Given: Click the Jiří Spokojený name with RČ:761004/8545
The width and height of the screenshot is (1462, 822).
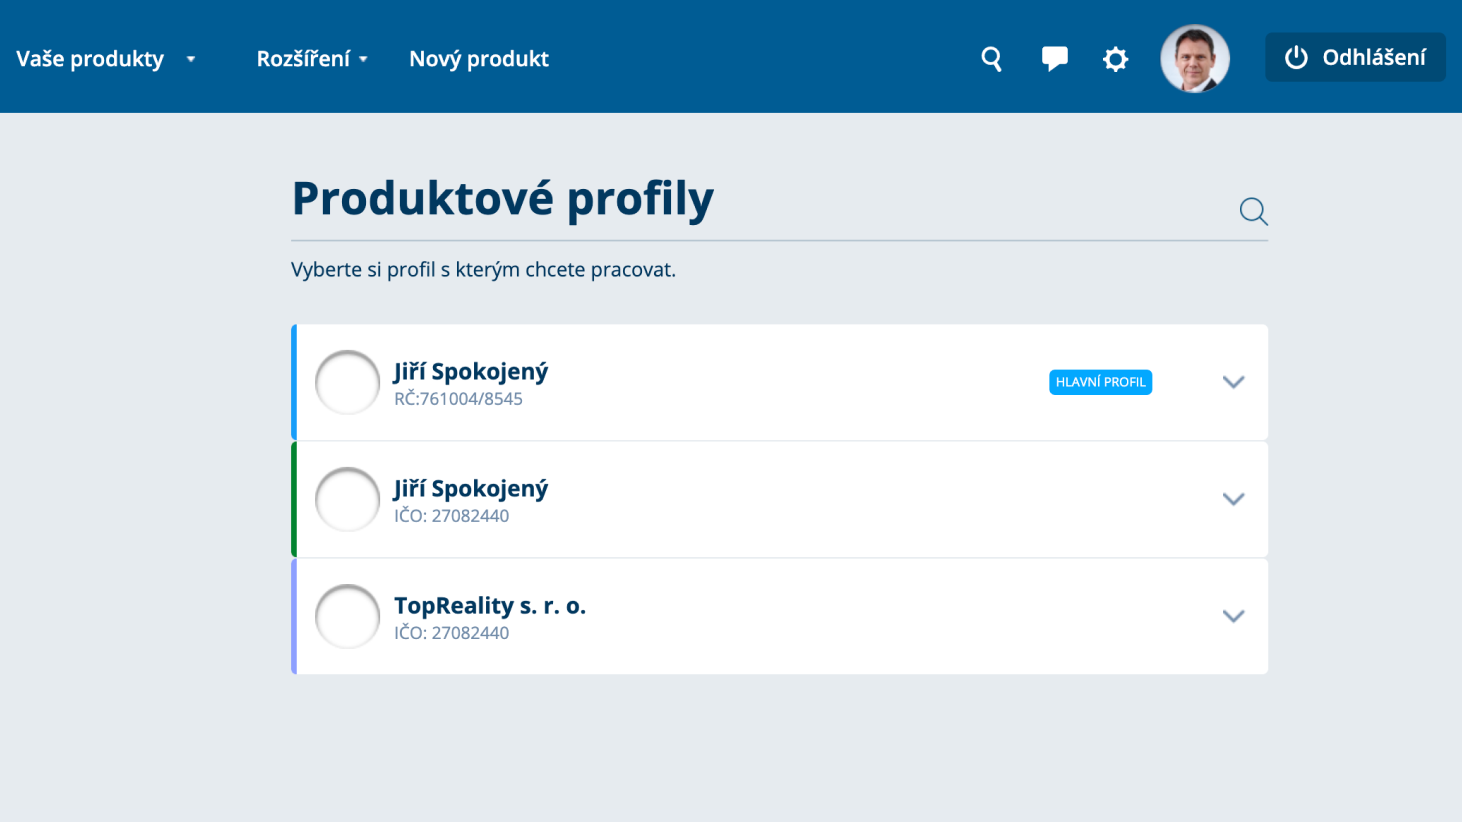Looking at the screenshot, I should pyautogui.click(x=470, y=372).
